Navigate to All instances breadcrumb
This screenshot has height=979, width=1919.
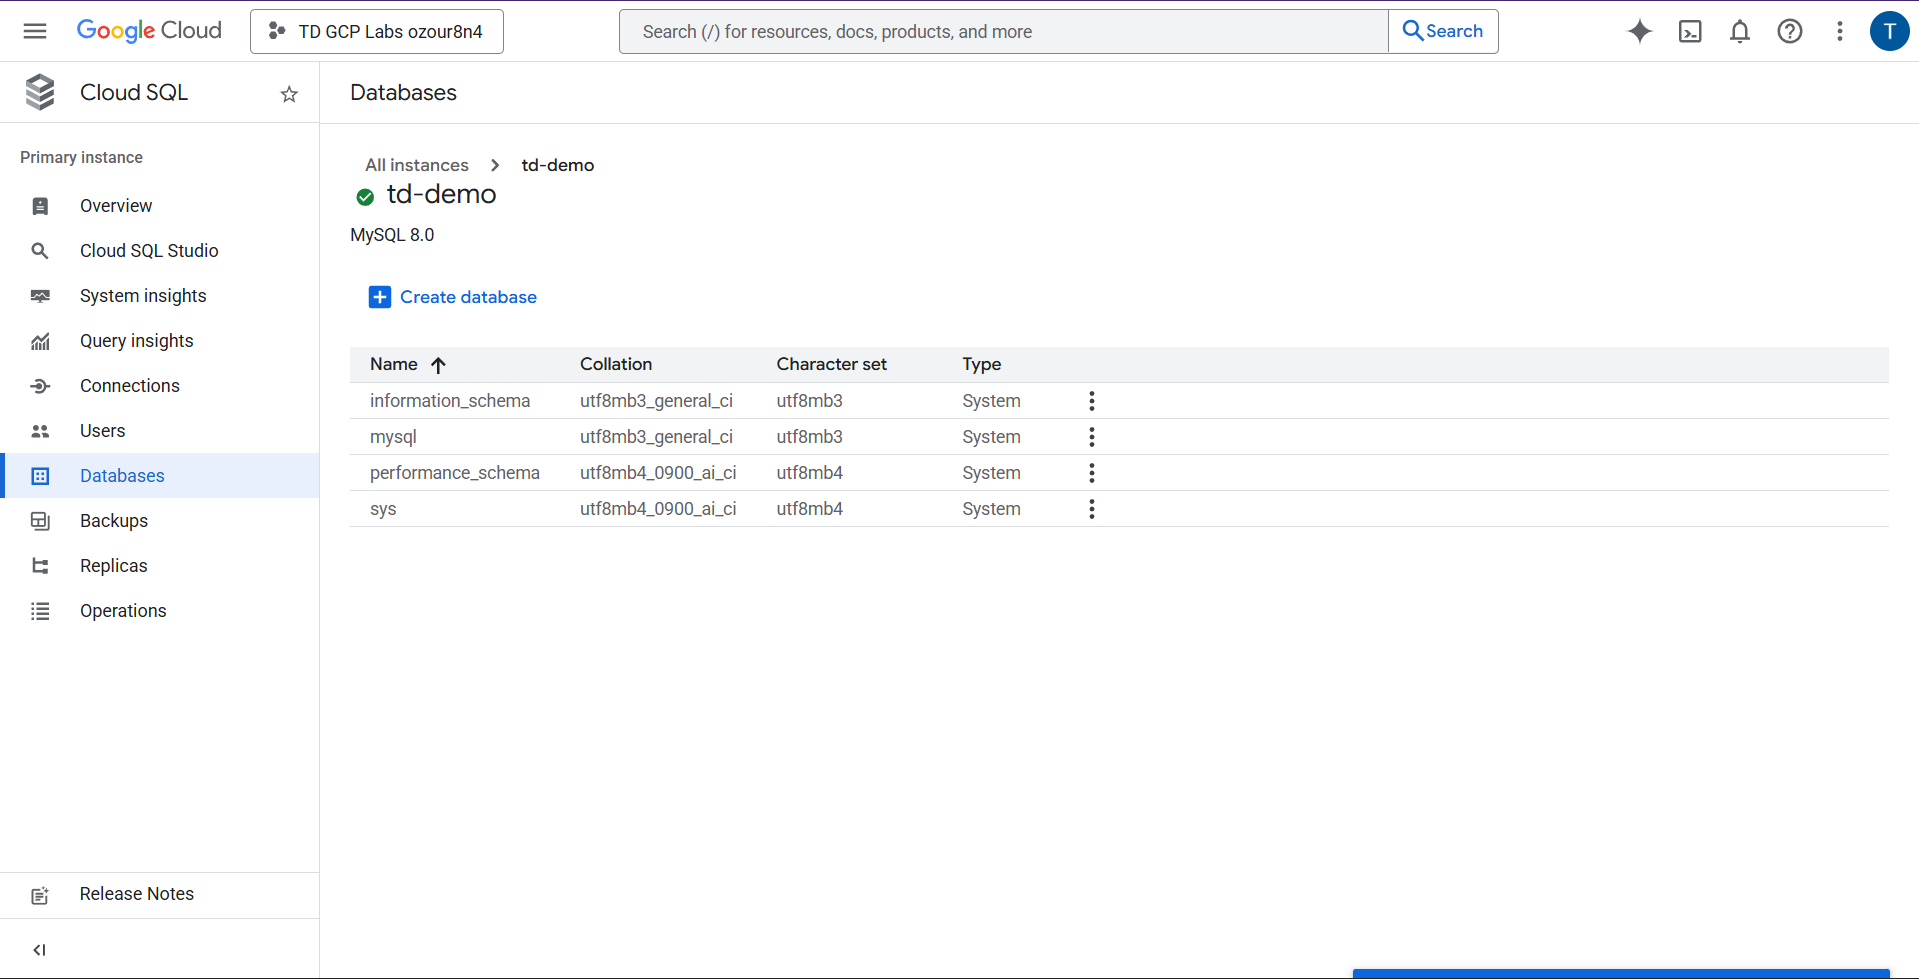416,165
